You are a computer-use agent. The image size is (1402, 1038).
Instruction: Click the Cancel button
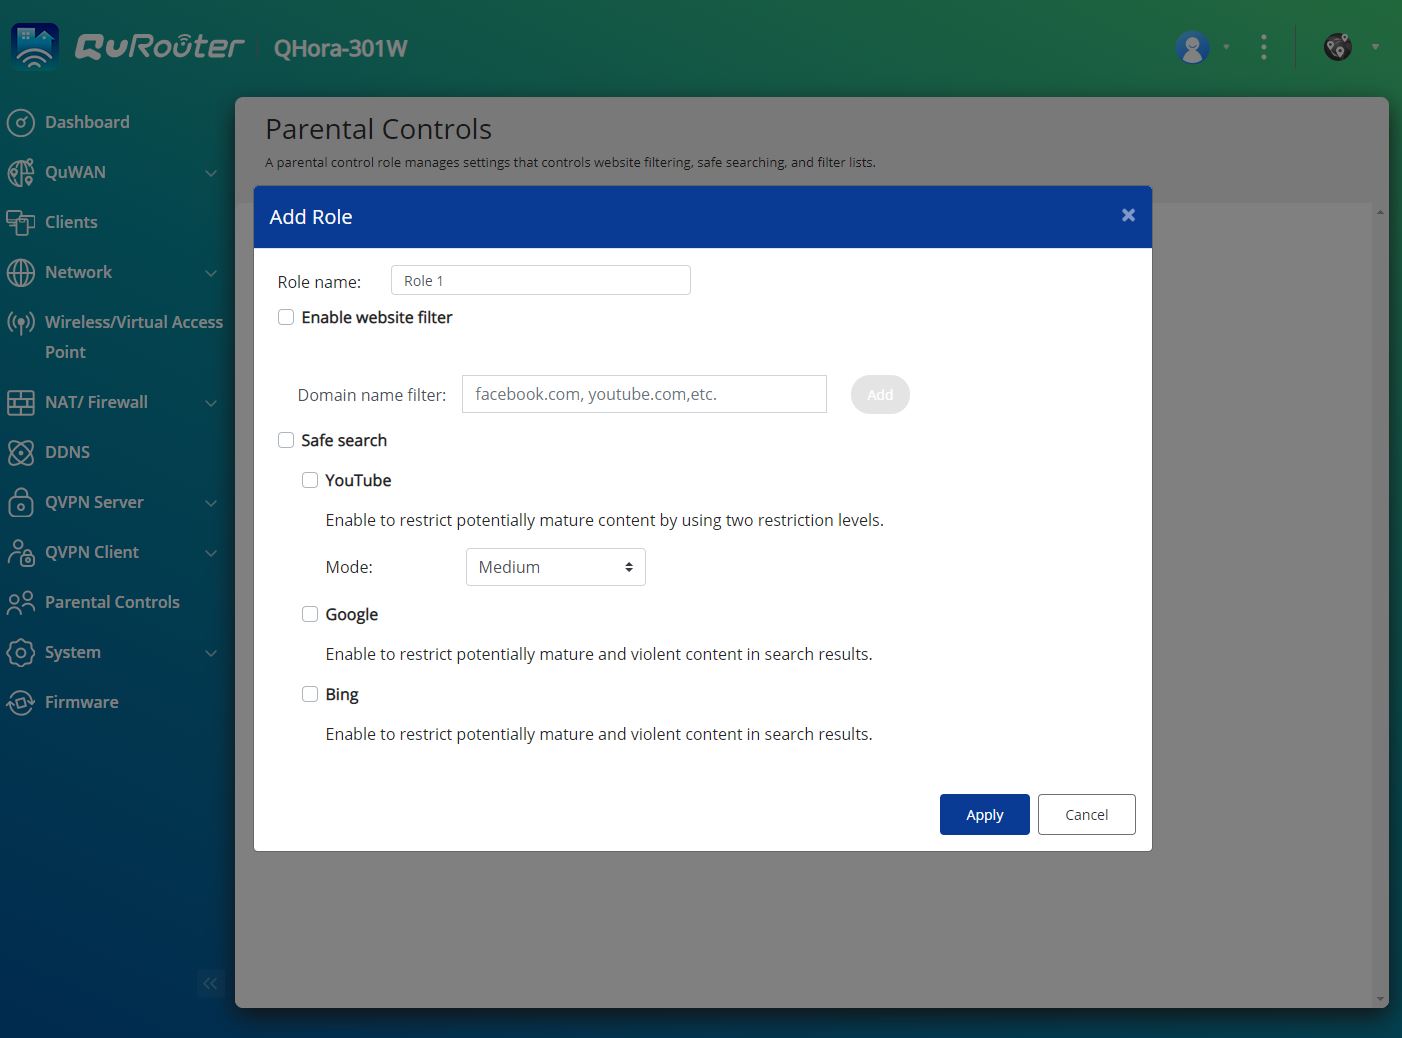tap(1086, 814)
